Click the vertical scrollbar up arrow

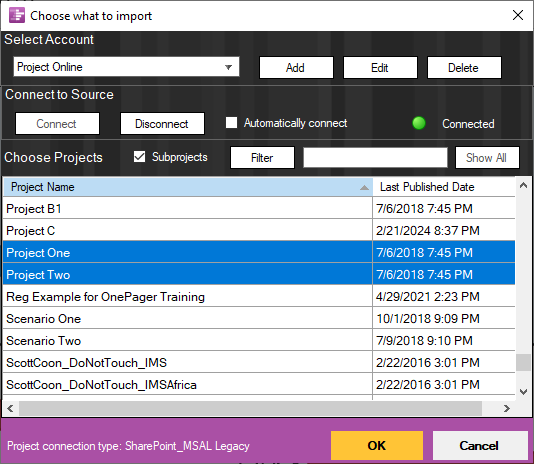click(523, 186)
